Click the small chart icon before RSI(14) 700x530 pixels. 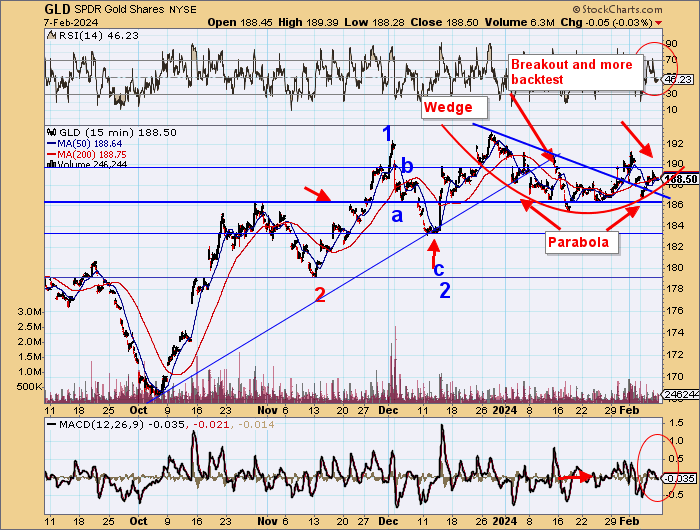(x=51, y=35)
